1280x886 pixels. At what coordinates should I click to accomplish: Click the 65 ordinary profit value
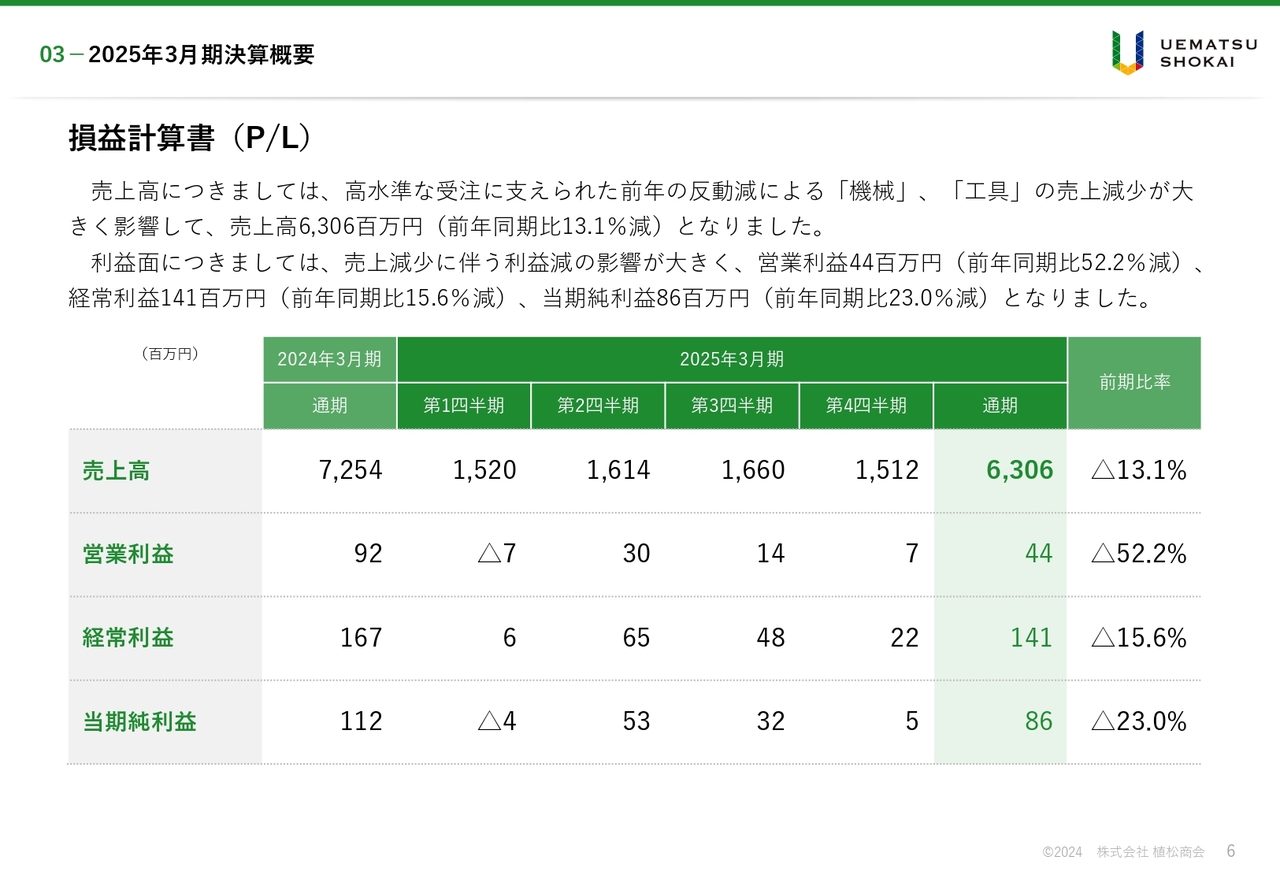637,637
